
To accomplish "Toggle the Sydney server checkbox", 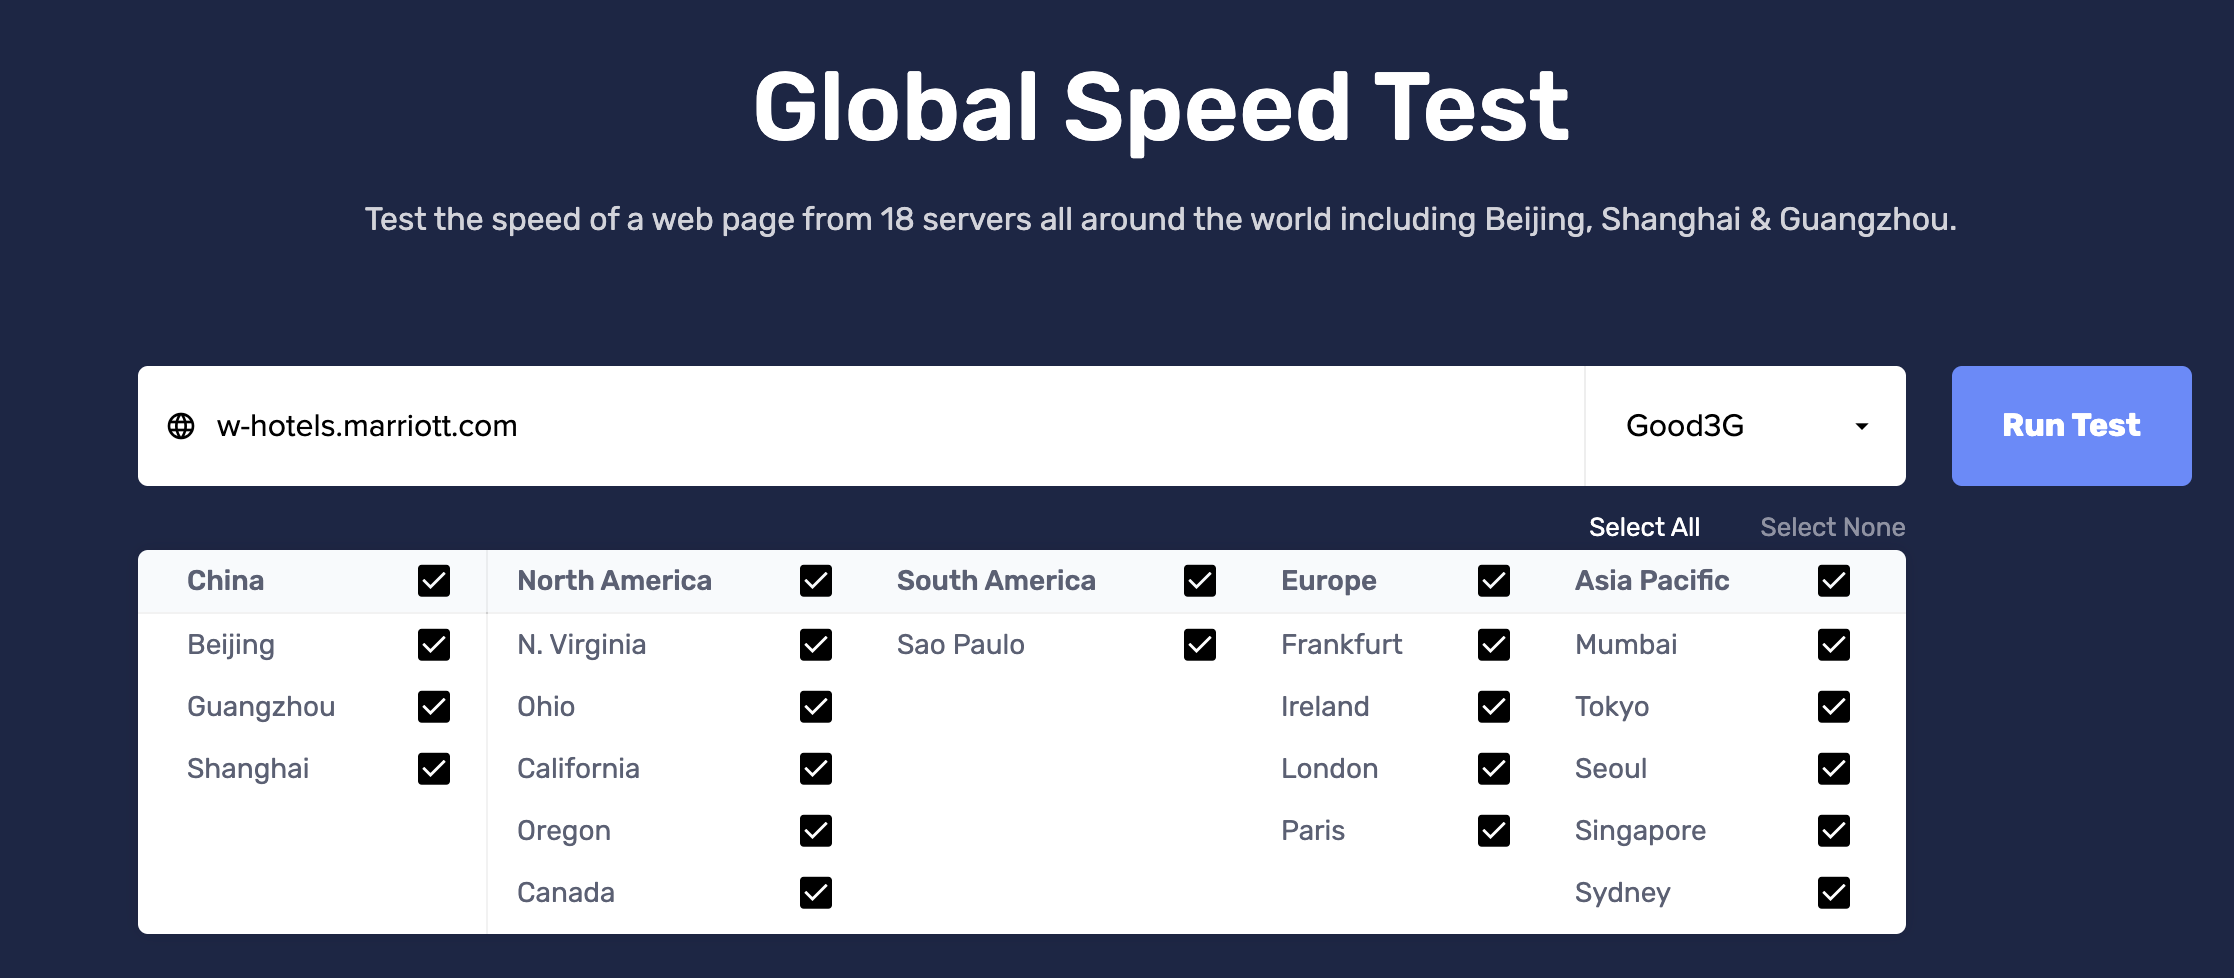I will click(x=1833, y=893).
